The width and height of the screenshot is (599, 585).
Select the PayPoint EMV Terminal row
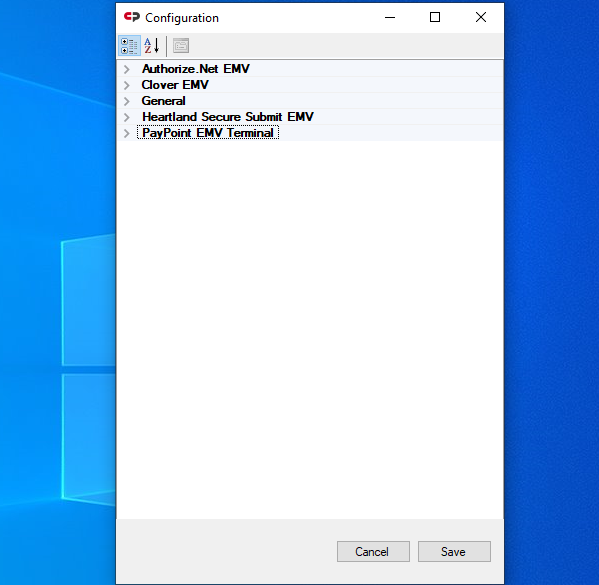tap(310, 133)
